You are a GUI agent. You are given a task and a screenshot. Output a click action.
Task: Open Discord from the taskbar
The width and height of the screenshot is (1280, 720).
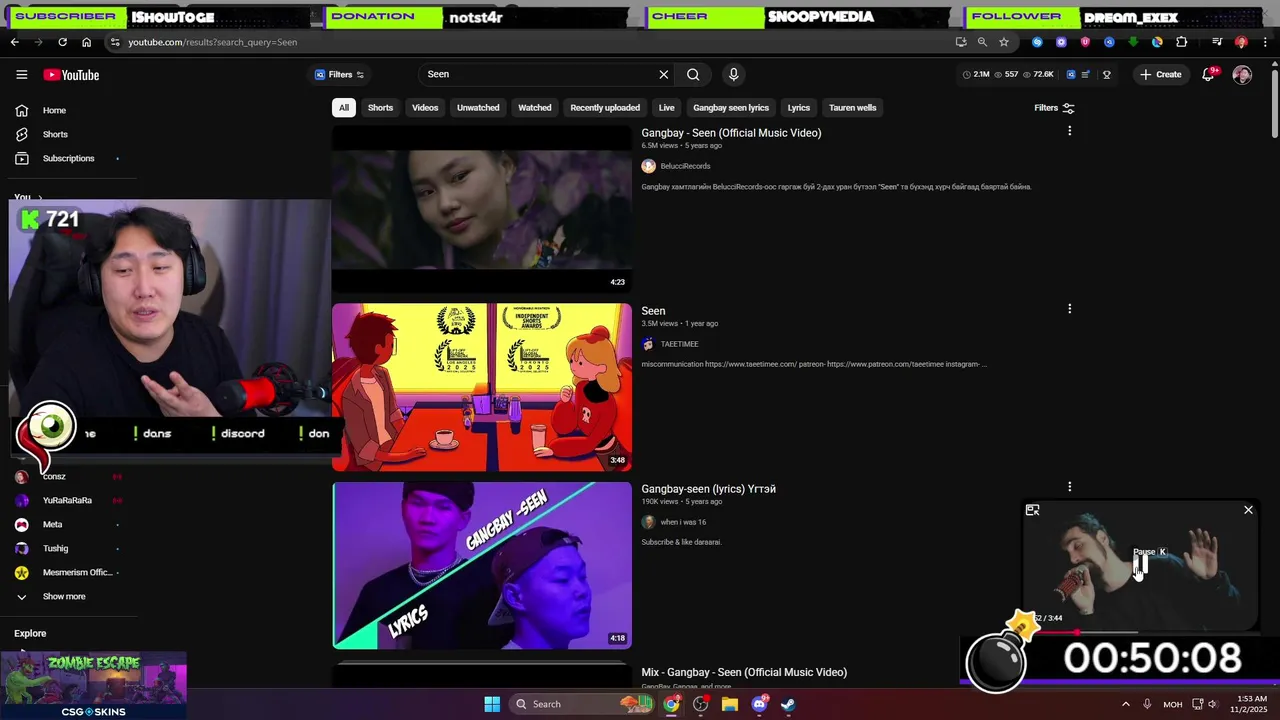pyautogui.click(x=759, y=704)
